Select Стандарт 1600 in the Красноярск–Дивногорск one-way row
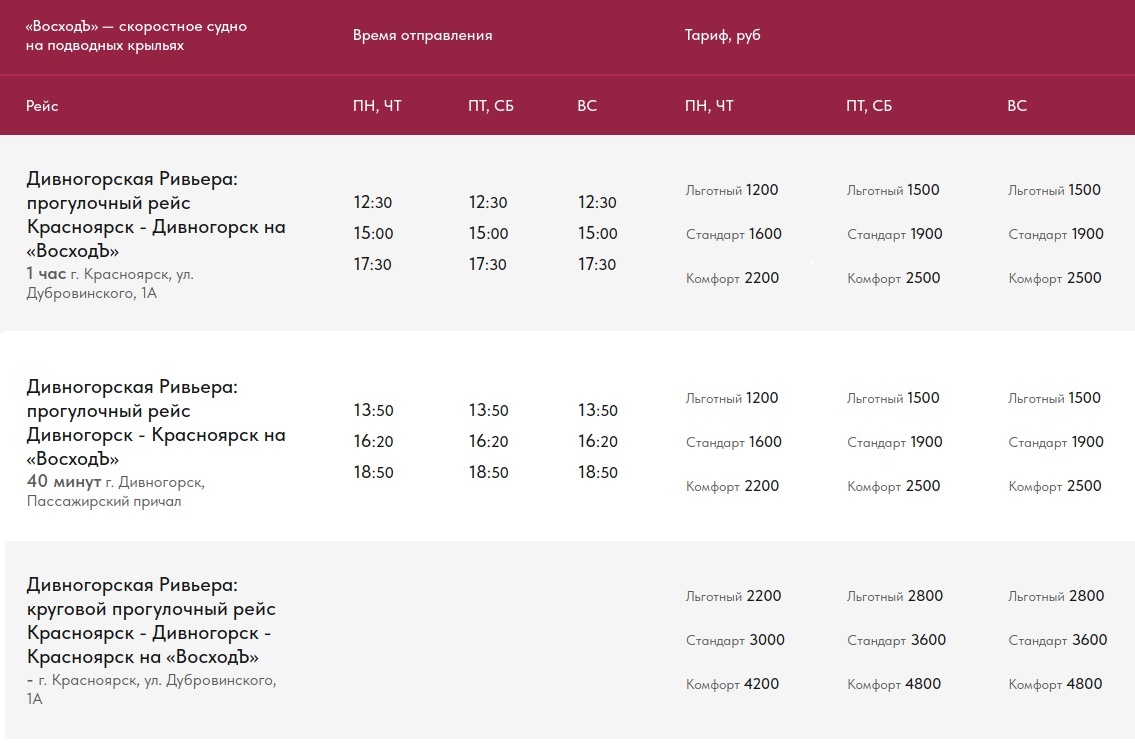The width and height of the screenshot is (1135, 743). [x=734, y=234]
